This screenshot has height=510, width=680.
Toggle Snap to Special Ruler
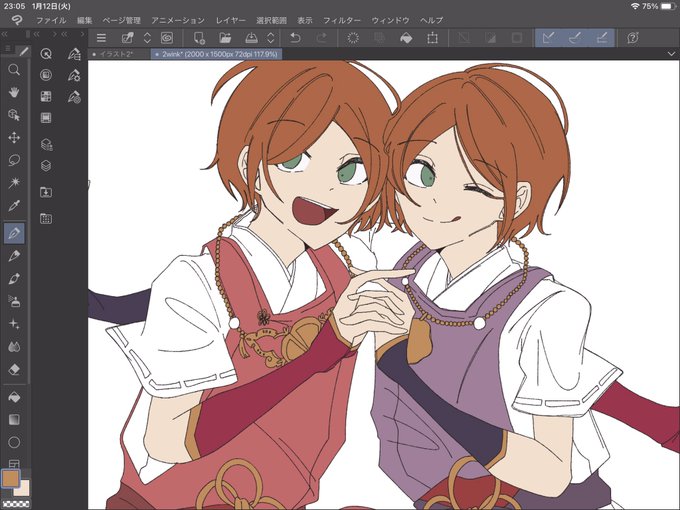coord(575,38)
